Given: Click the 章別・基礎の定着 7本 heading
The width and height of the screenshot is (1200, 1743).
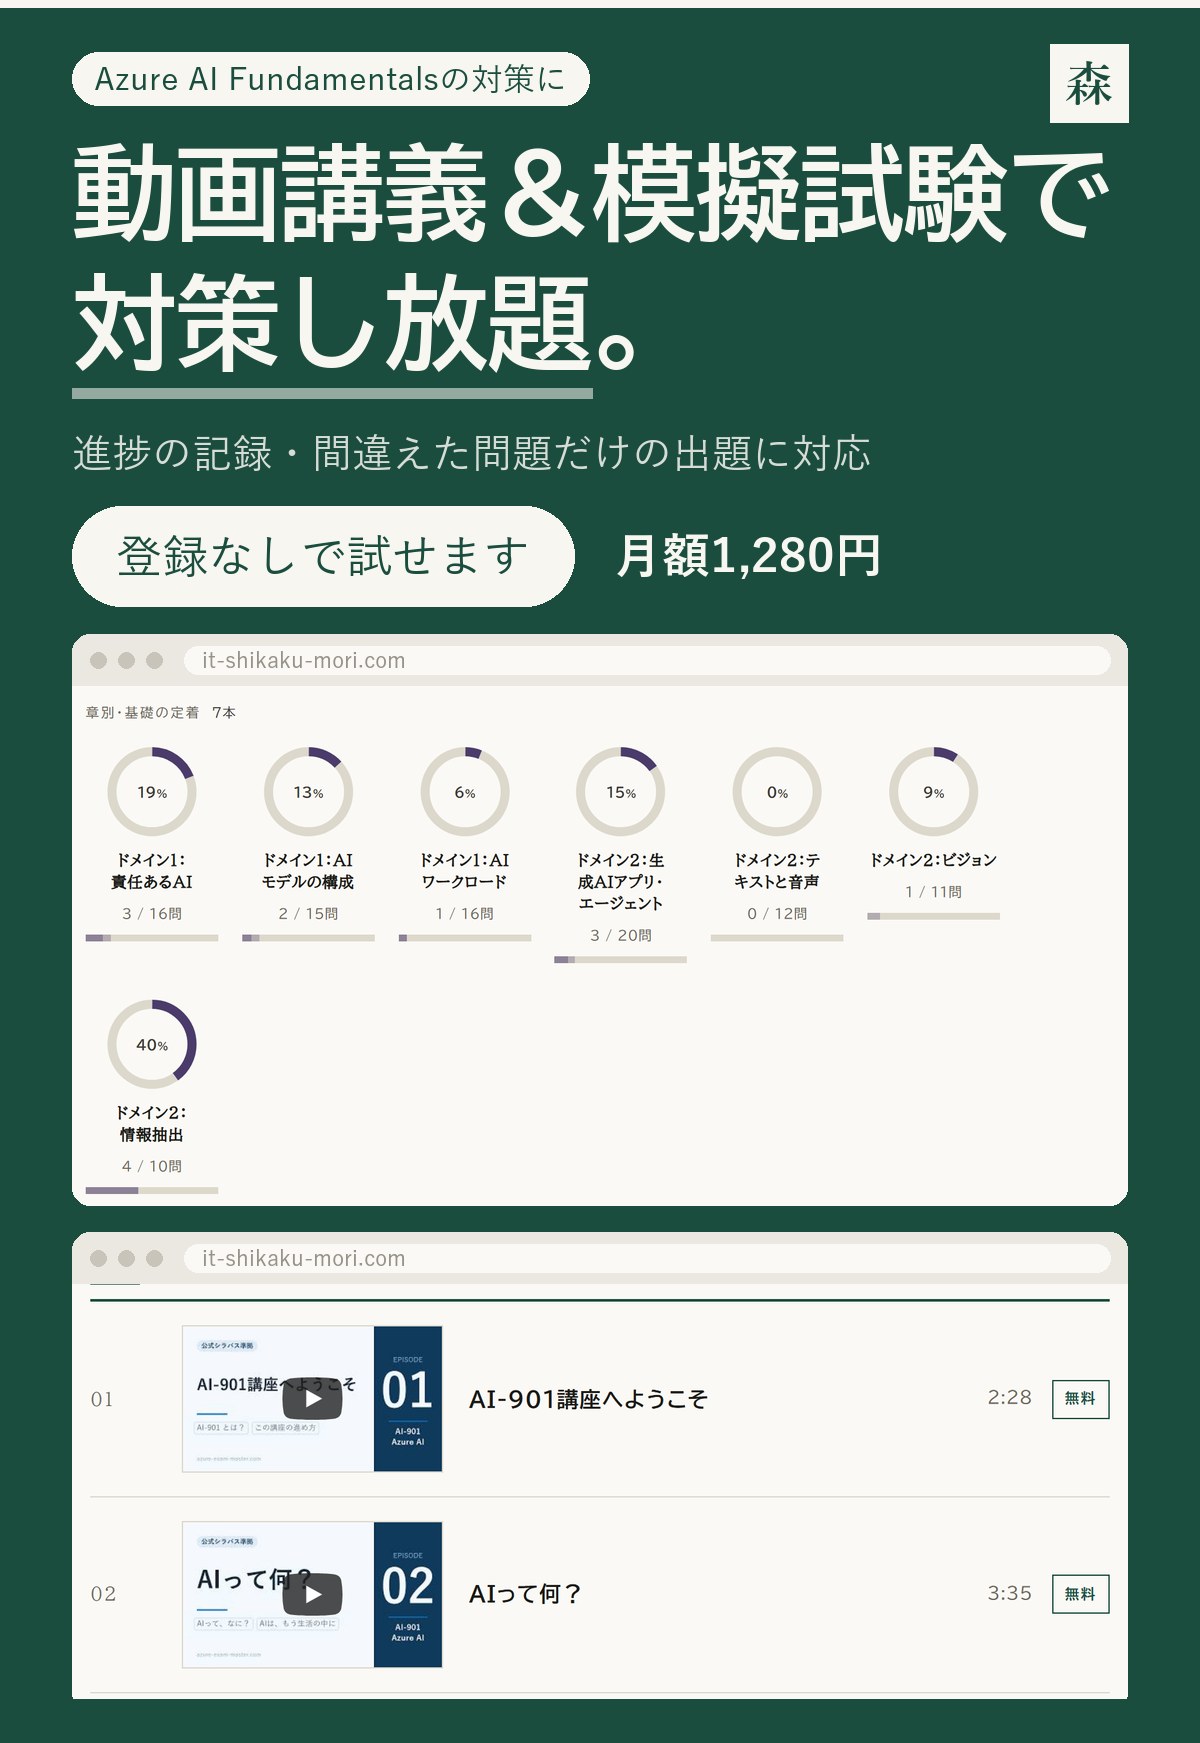Looking at the screenshot, I should [161, 713].
